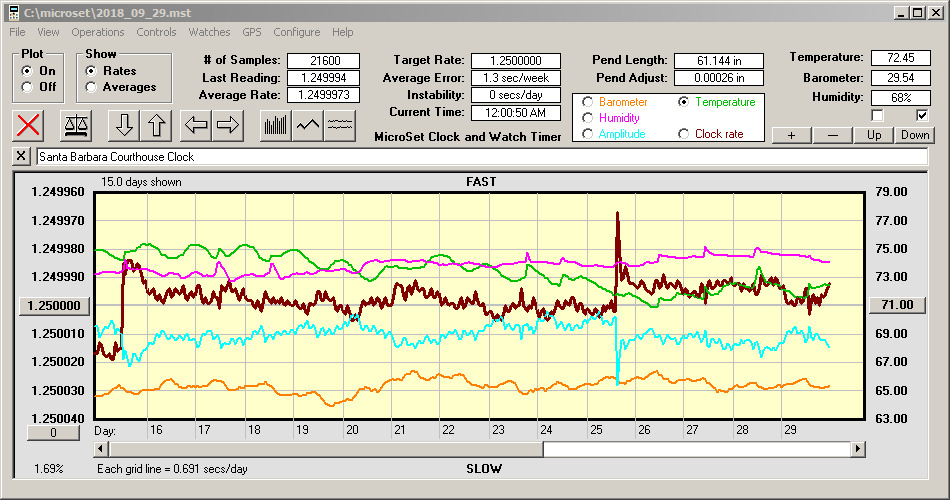
Task: Click the Target Rate field
Action: click(516, 61)
